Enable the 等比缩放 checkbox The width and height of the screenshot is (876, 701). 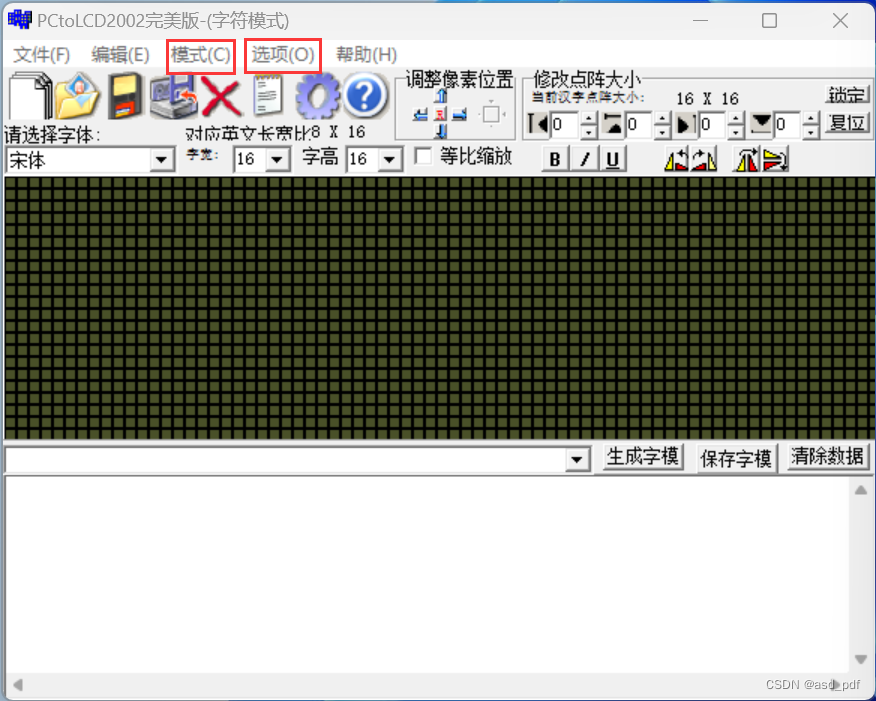click(423, 156)
